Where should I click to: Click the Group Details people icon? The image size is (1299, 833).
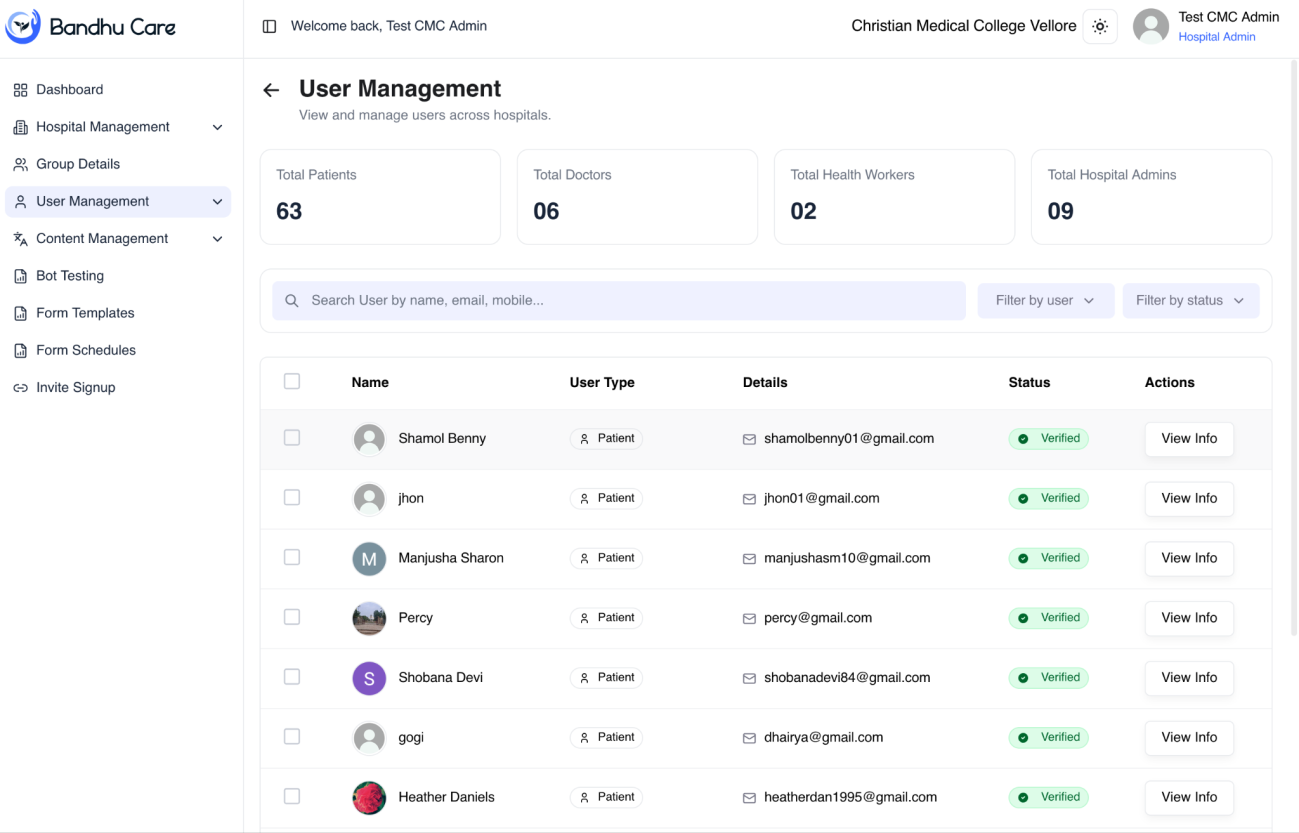[20, 164]
